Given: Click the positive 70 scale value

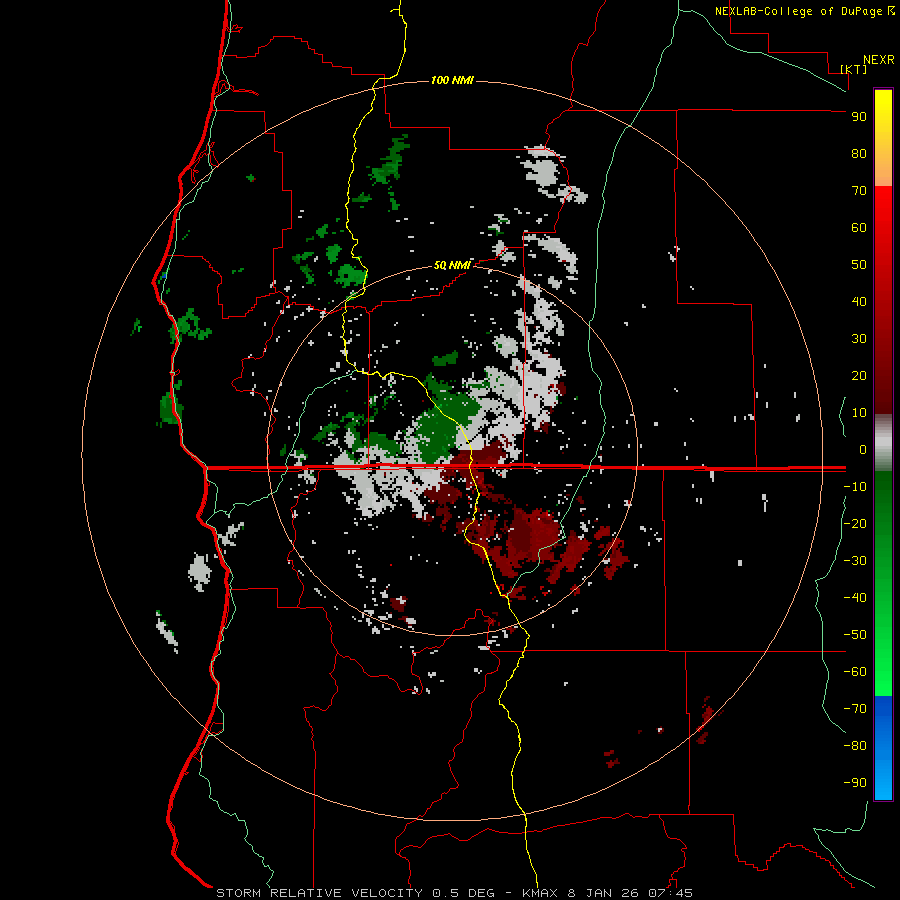Looking at the screenshot, I should pyautogui.click(x=859, y=191).
